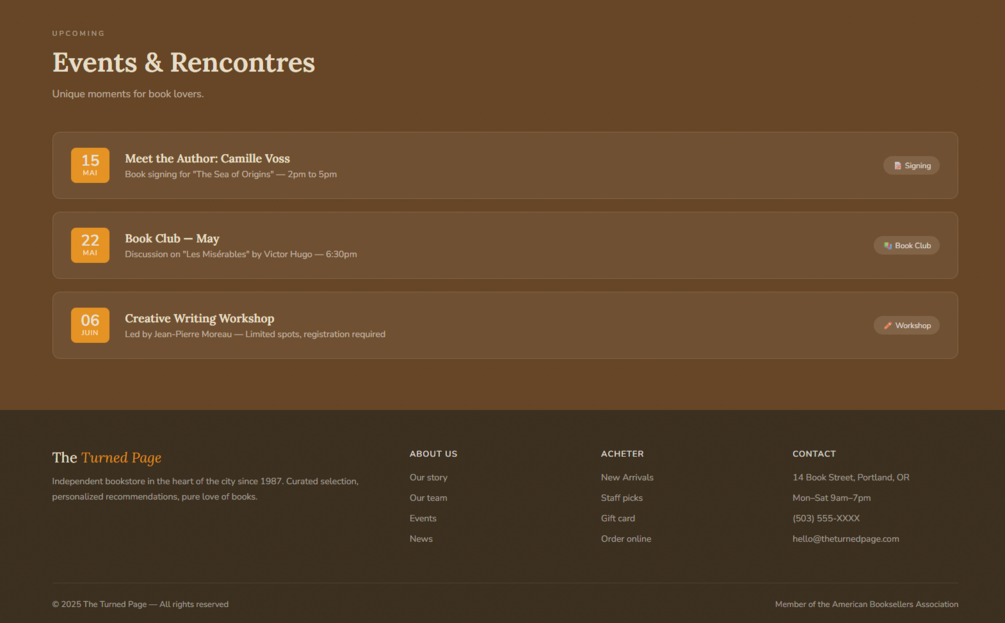Click the Independent bookstore footer description
The image size is (1005, 623).
pos(205,489)
